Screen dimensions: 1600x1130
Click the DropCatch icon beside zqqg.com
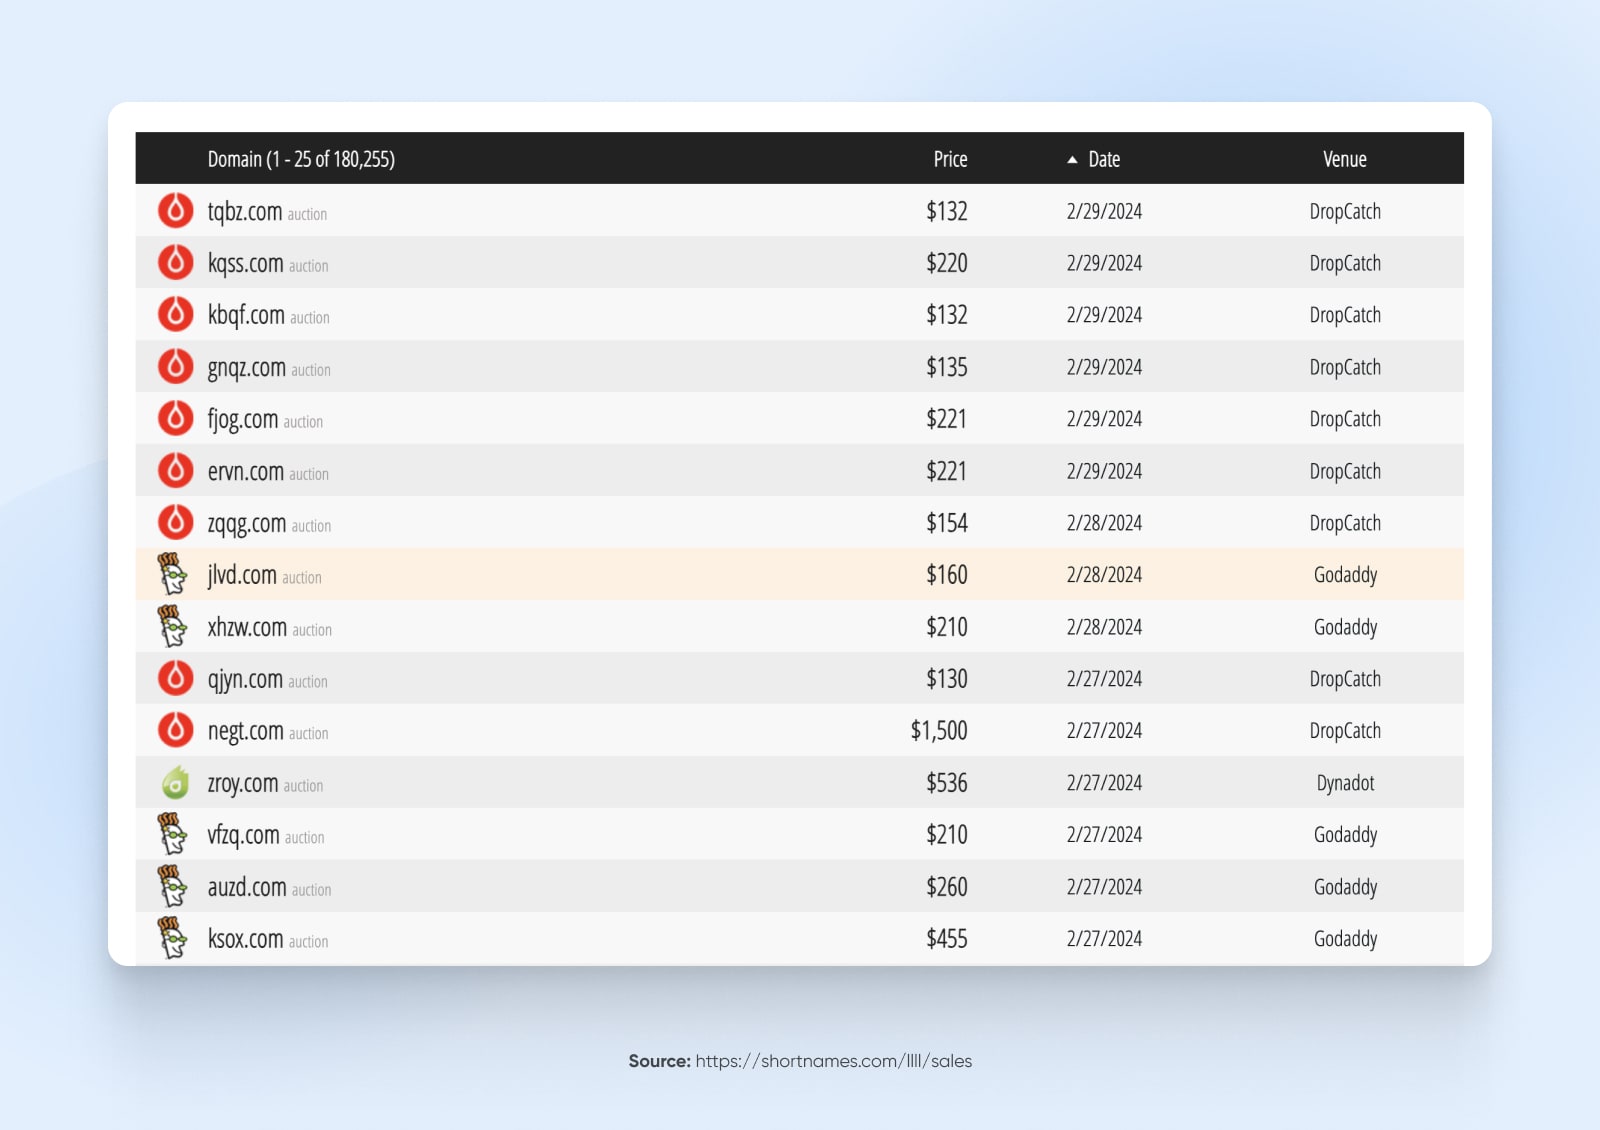tap(175, 523)
